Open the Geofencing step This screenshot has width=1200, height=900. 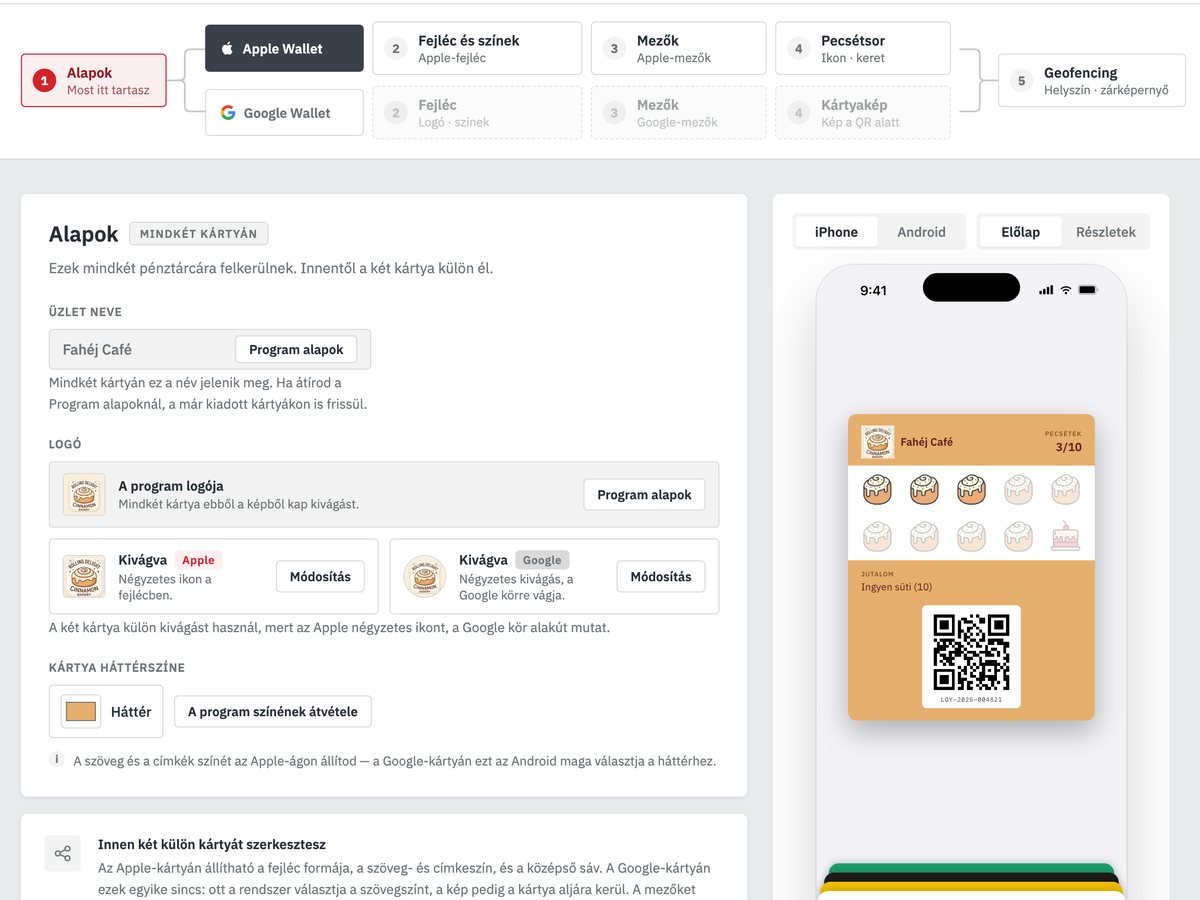pyautogui.click(x=1091, y=81)
